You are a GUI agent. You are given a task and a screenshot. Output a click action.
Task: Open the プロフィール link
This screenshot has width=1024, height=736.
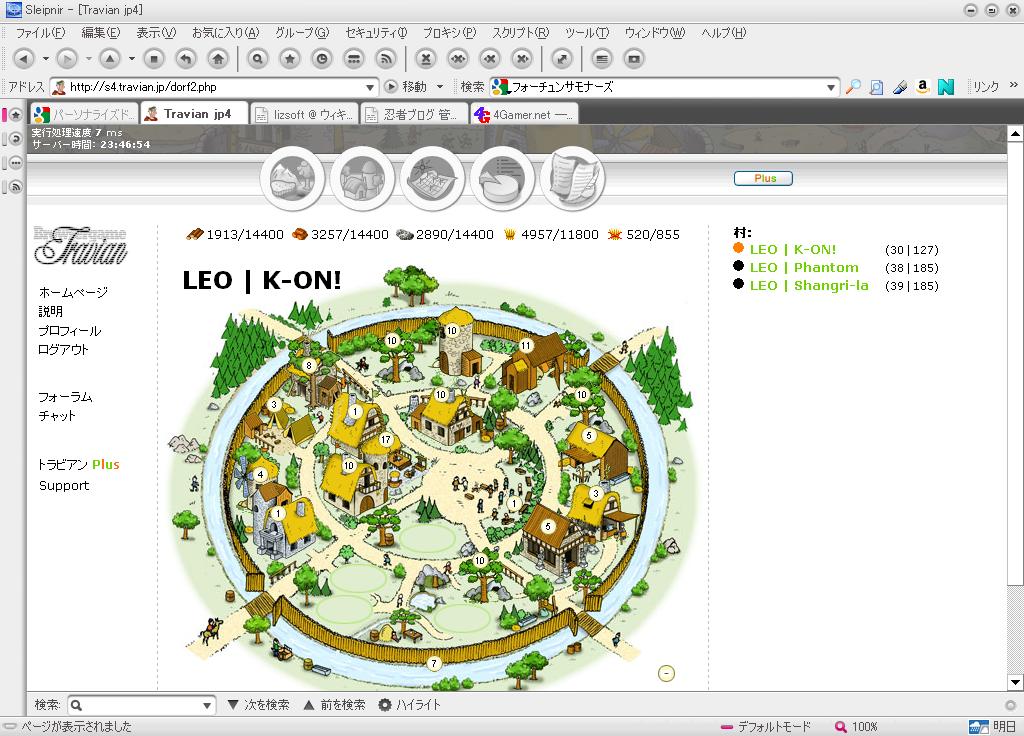(70, 330)
